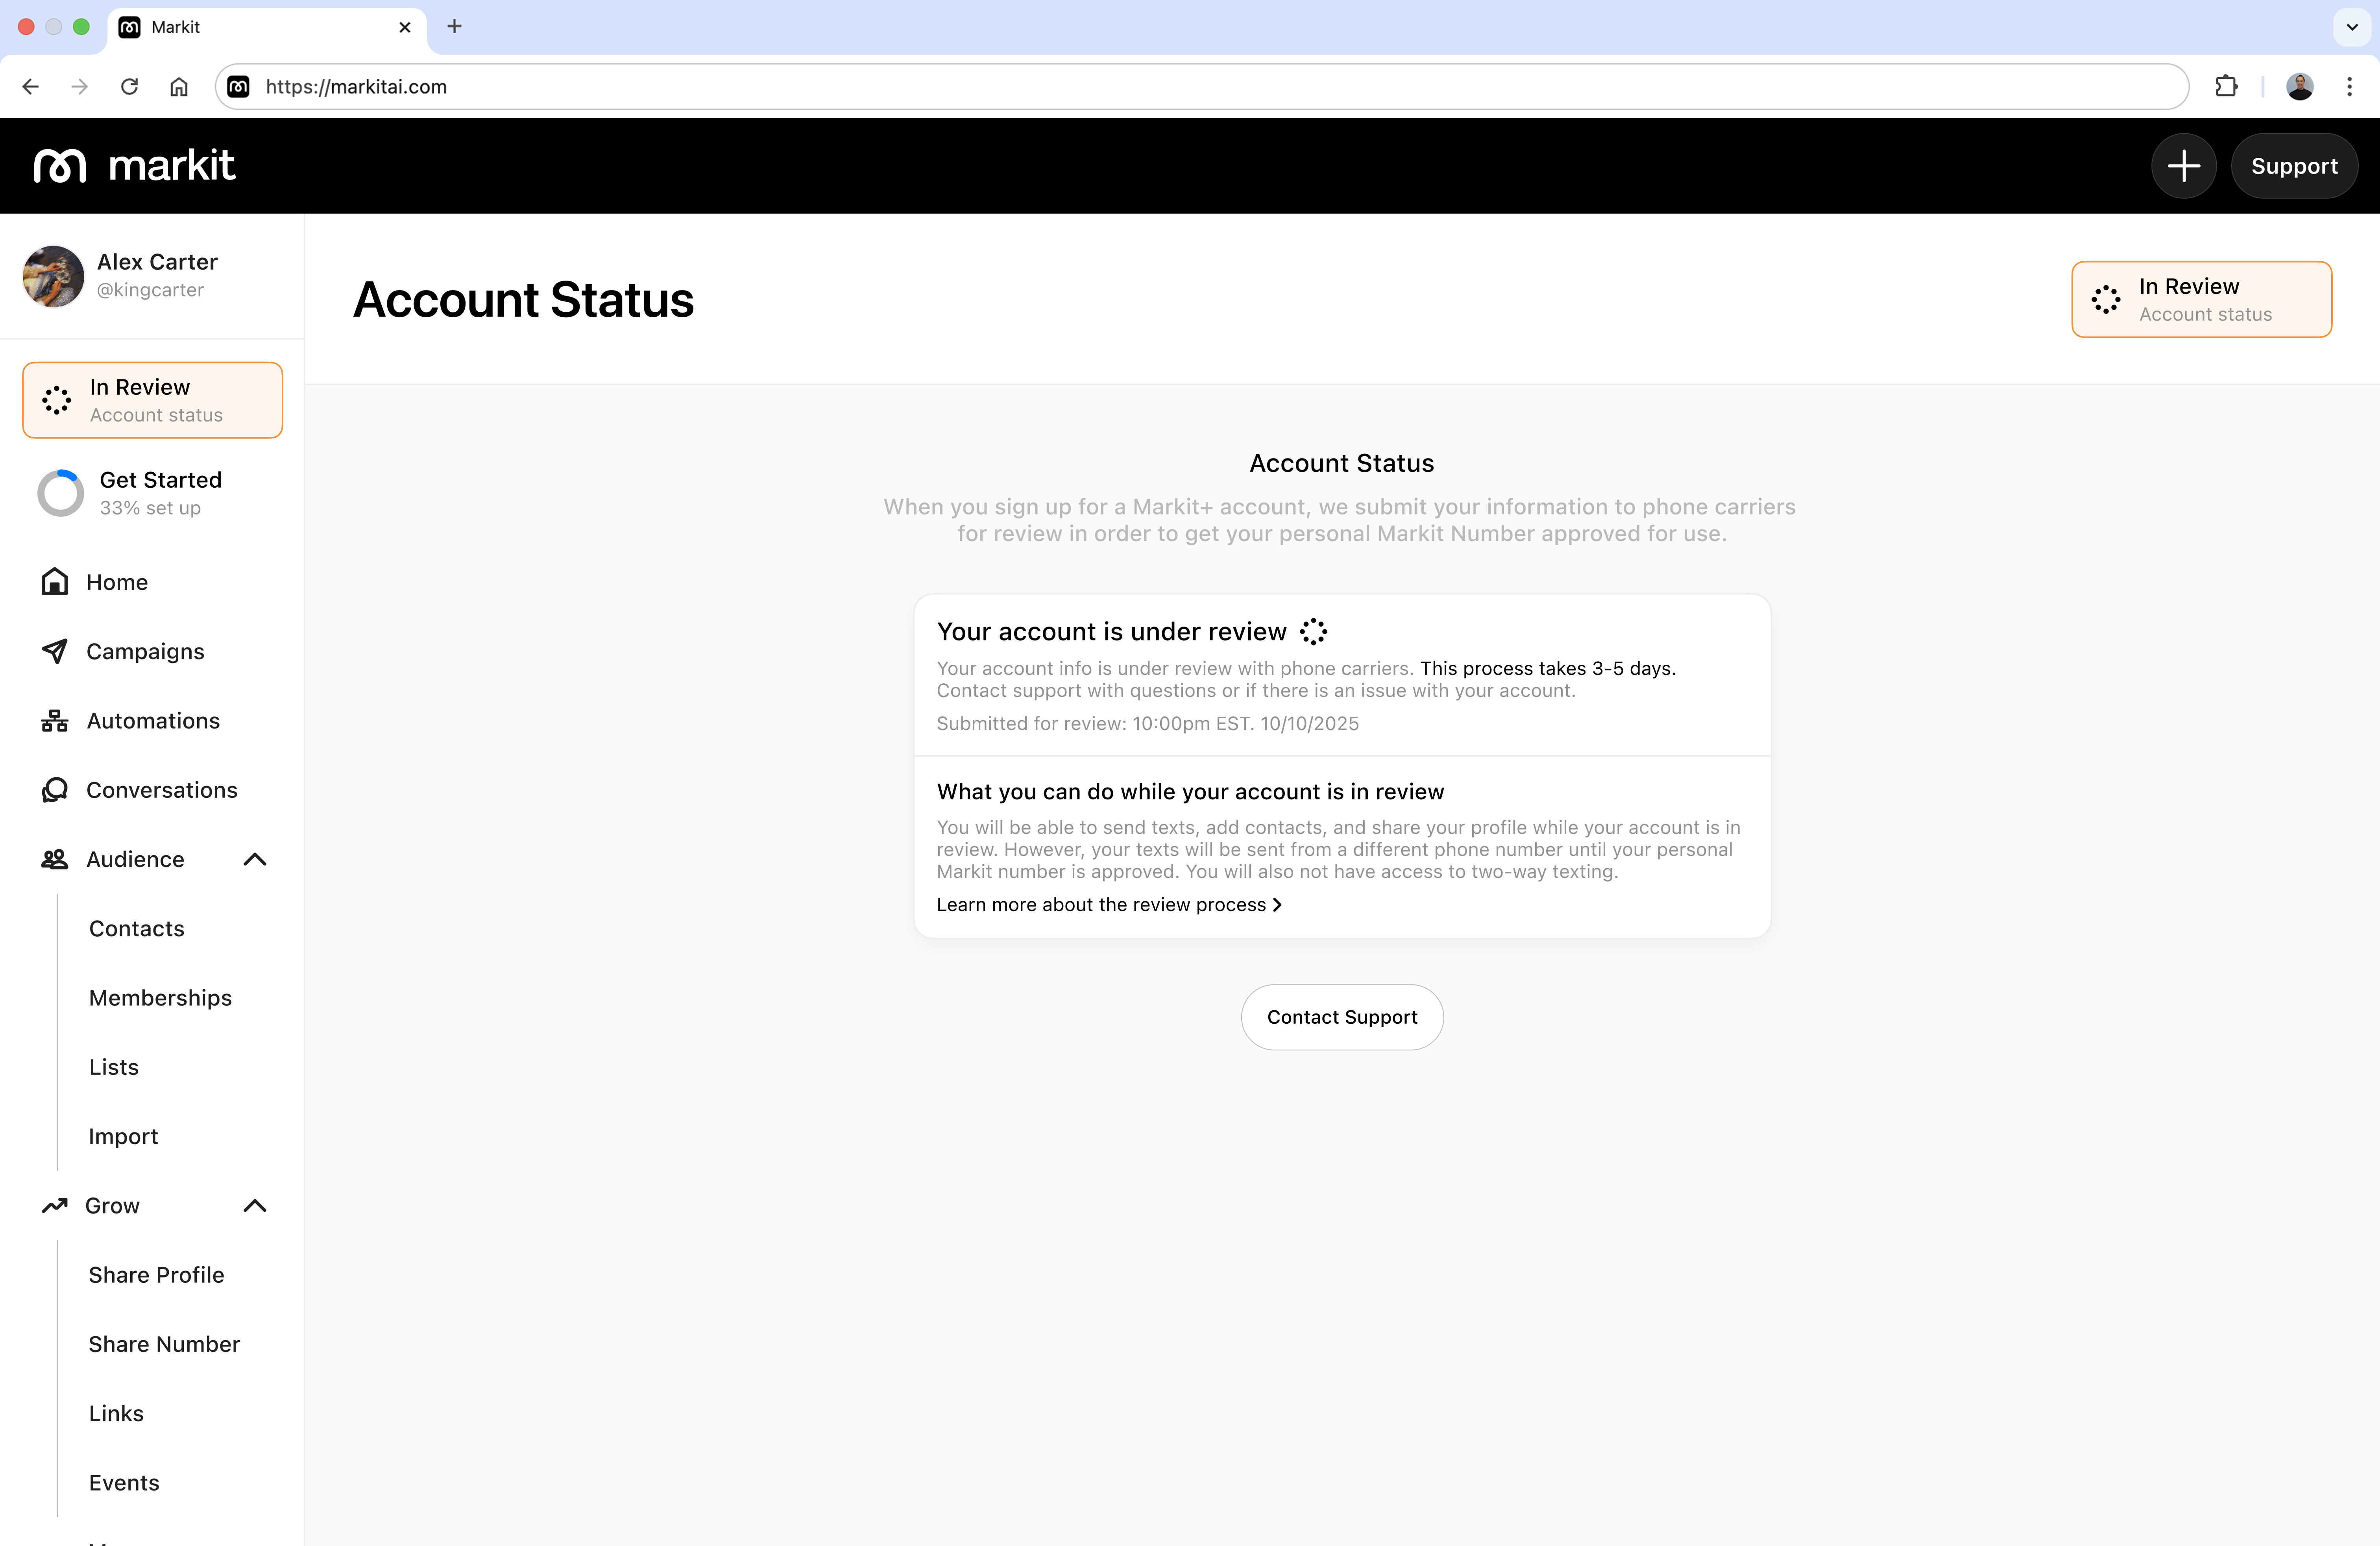Open the tab search dropdown arrow
2380x1546 pixels.
point(2352,27)
